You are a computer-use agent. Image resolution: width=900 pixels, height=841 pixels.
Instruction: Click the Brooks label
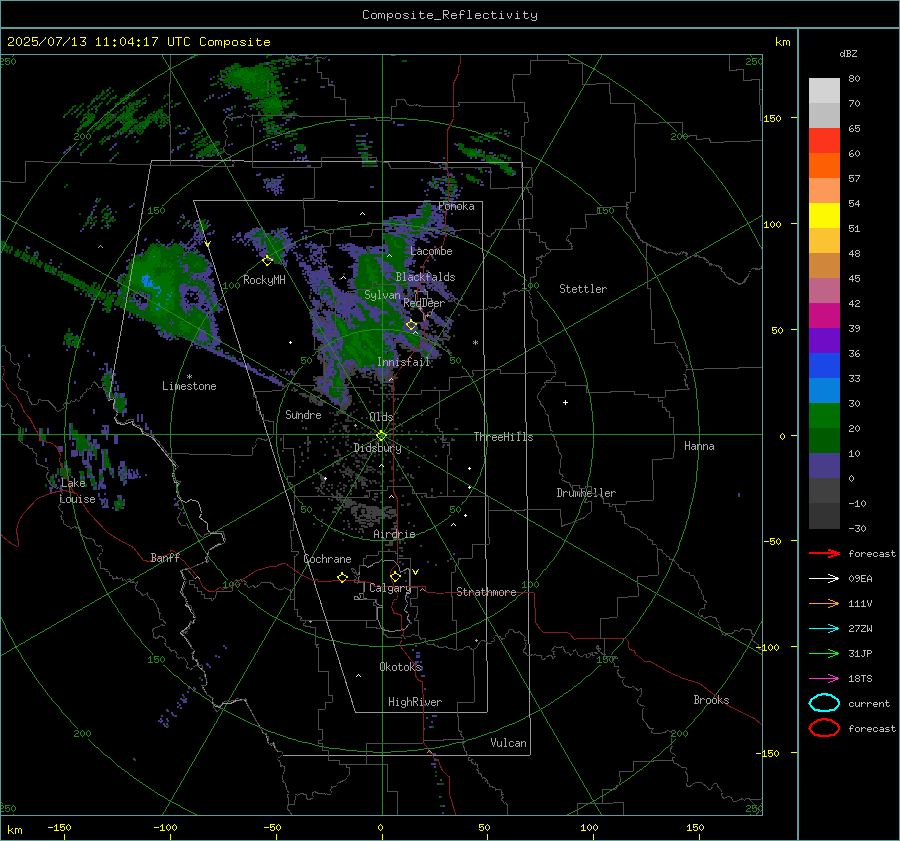pyautogui.click(x=711, y=700)
